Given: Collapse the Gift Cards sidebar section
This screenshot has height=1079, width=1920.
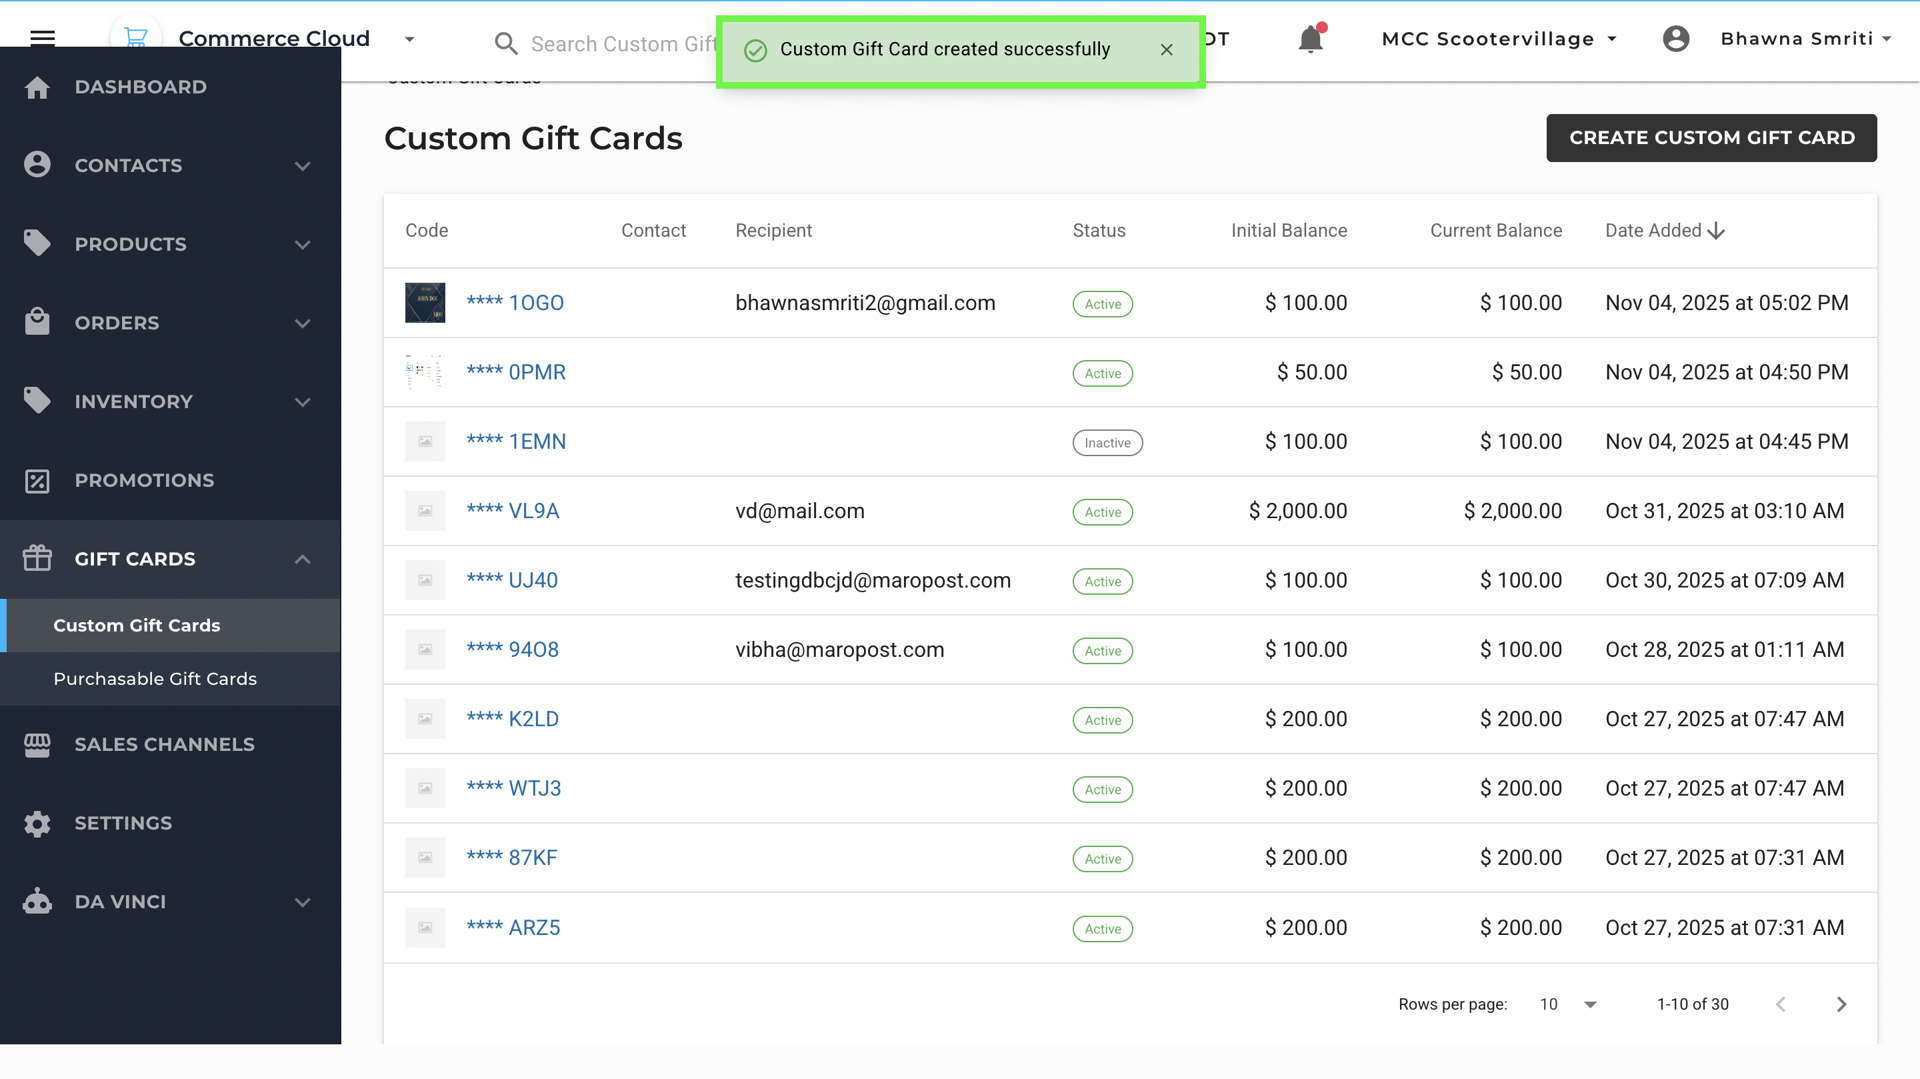Looking at the screenshot, I should coord(302,559).
